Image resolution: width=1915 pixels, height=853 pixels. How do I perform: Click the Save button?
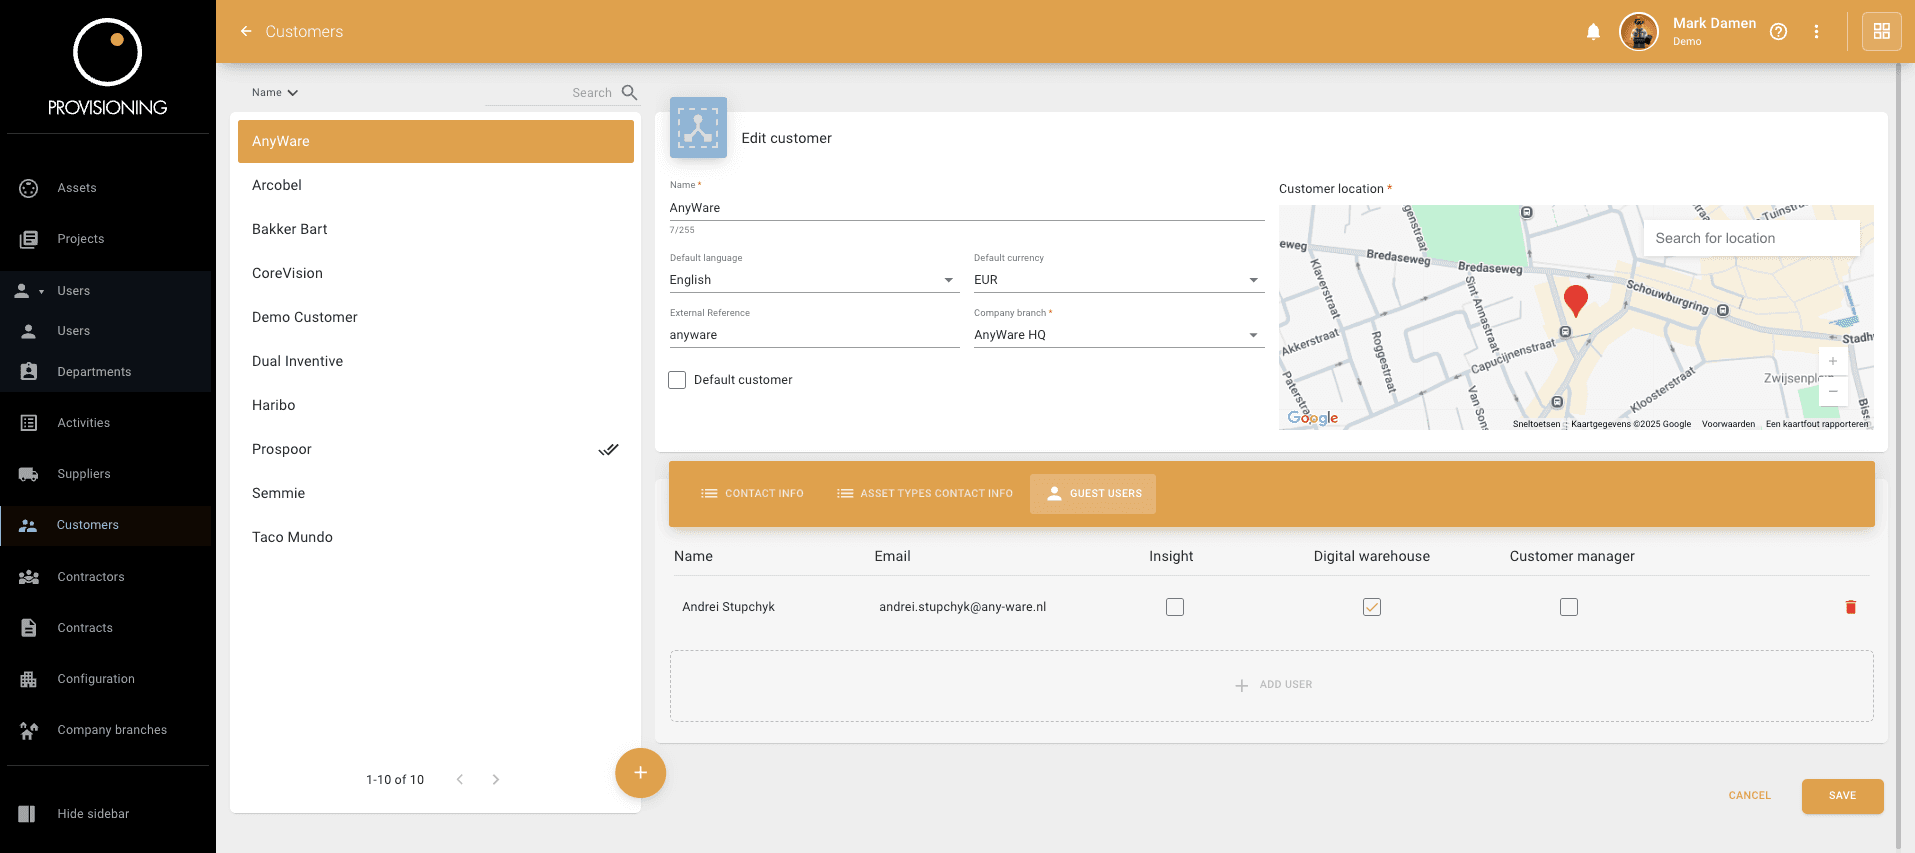(x=1842, y=796)
